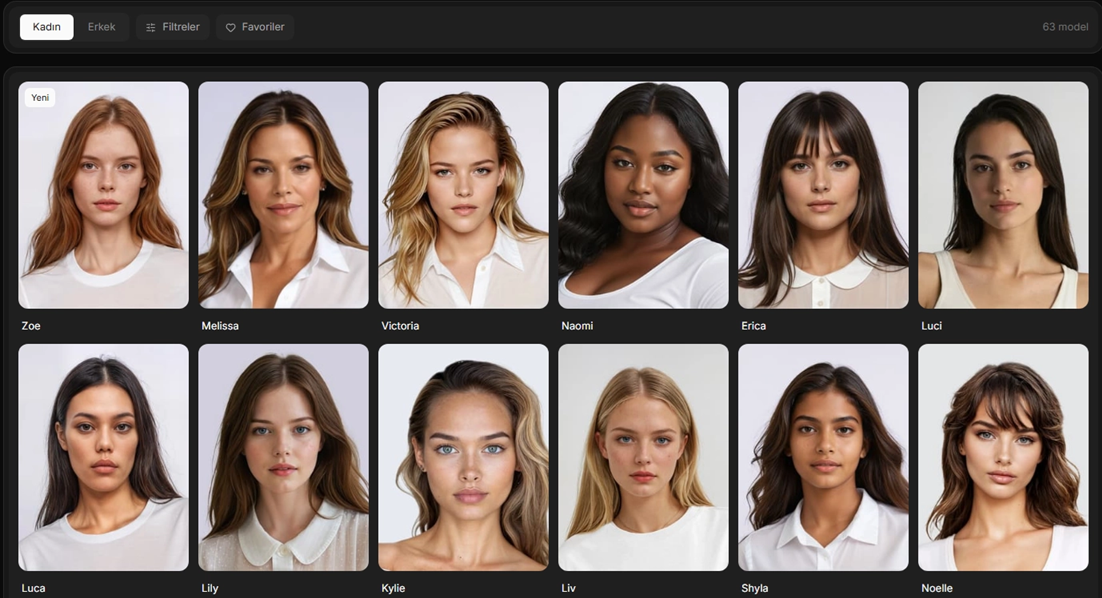Switch to the Kadın tab
Image resolution: width=1102 pixels, height=598 pixels.
(x=46, y=27)
